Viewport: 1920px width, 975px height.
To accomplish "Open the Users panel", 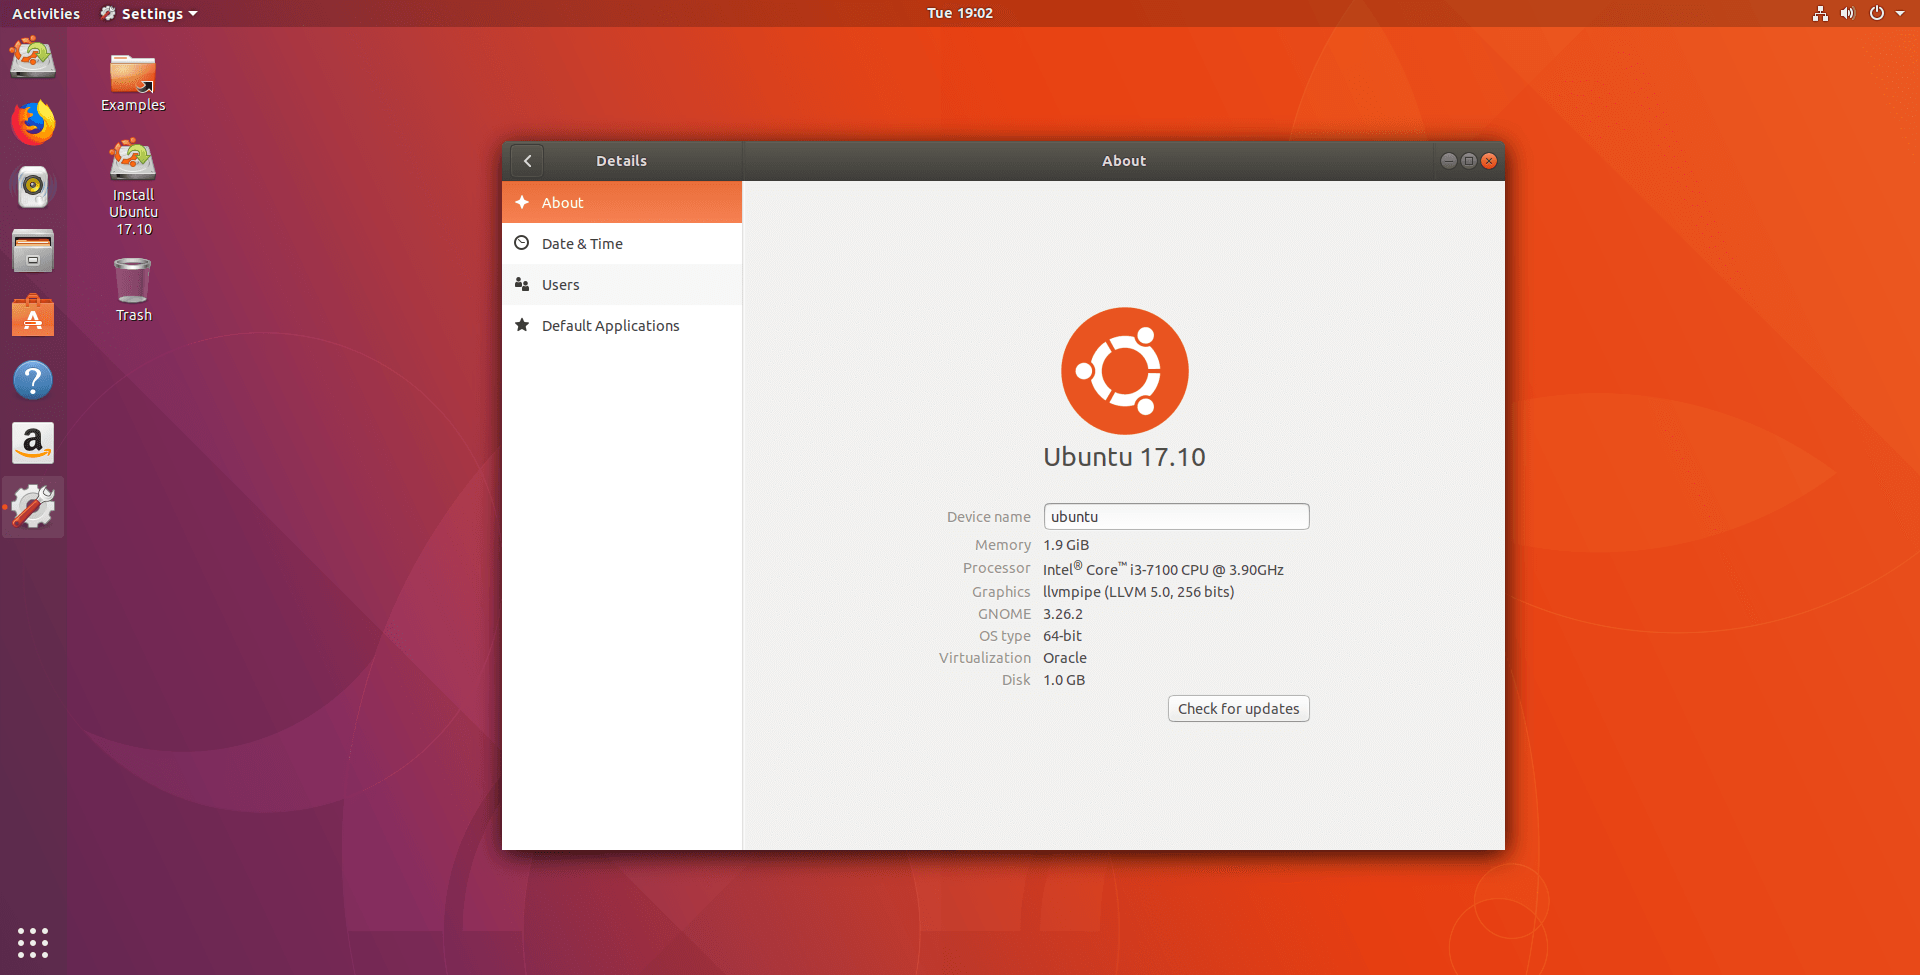I will [622, 284].
